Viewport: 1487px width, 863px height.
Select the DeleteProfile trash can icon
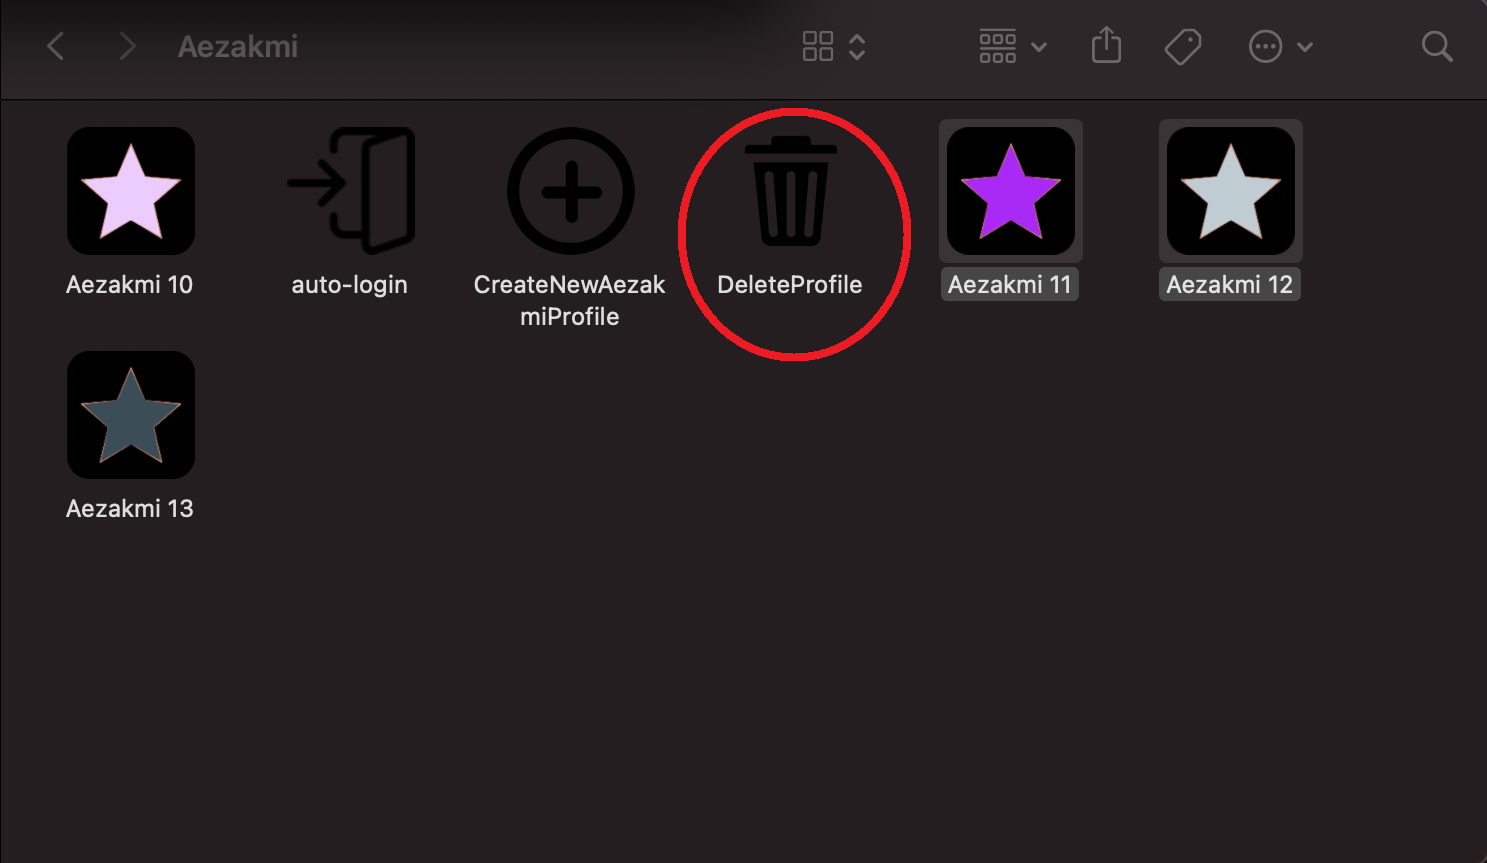(791, 191)
